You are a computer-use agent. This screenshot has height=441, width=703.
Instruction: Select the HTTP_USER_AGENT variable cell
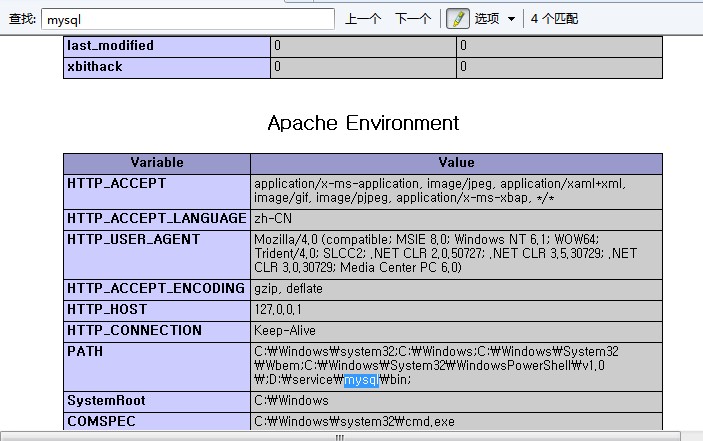pos(133,240)
